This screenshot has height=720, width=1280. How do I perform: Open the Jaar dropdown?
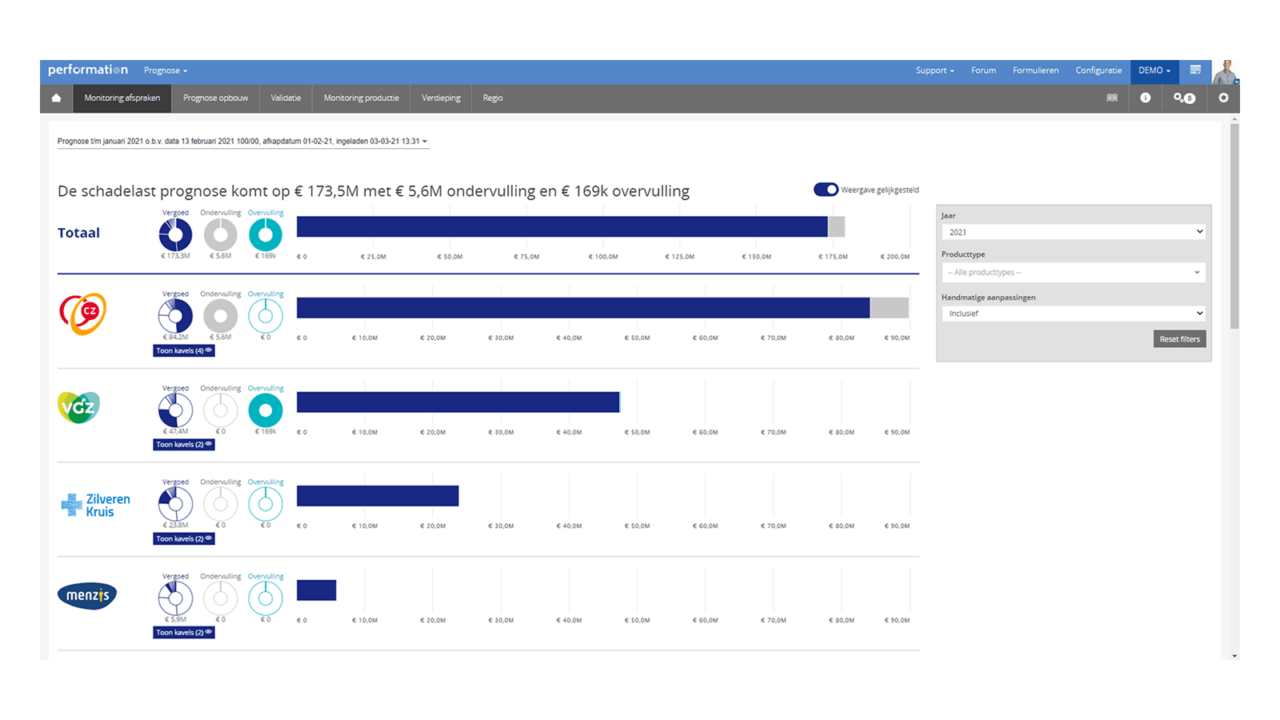coord(1073,232)
